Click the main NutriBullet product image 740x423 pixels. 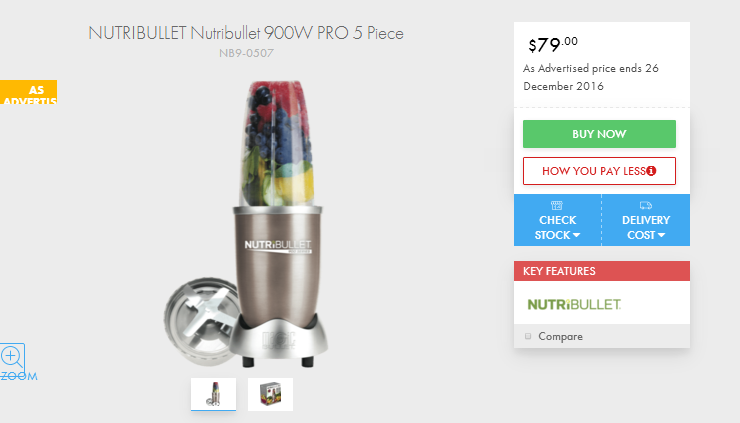246,224
